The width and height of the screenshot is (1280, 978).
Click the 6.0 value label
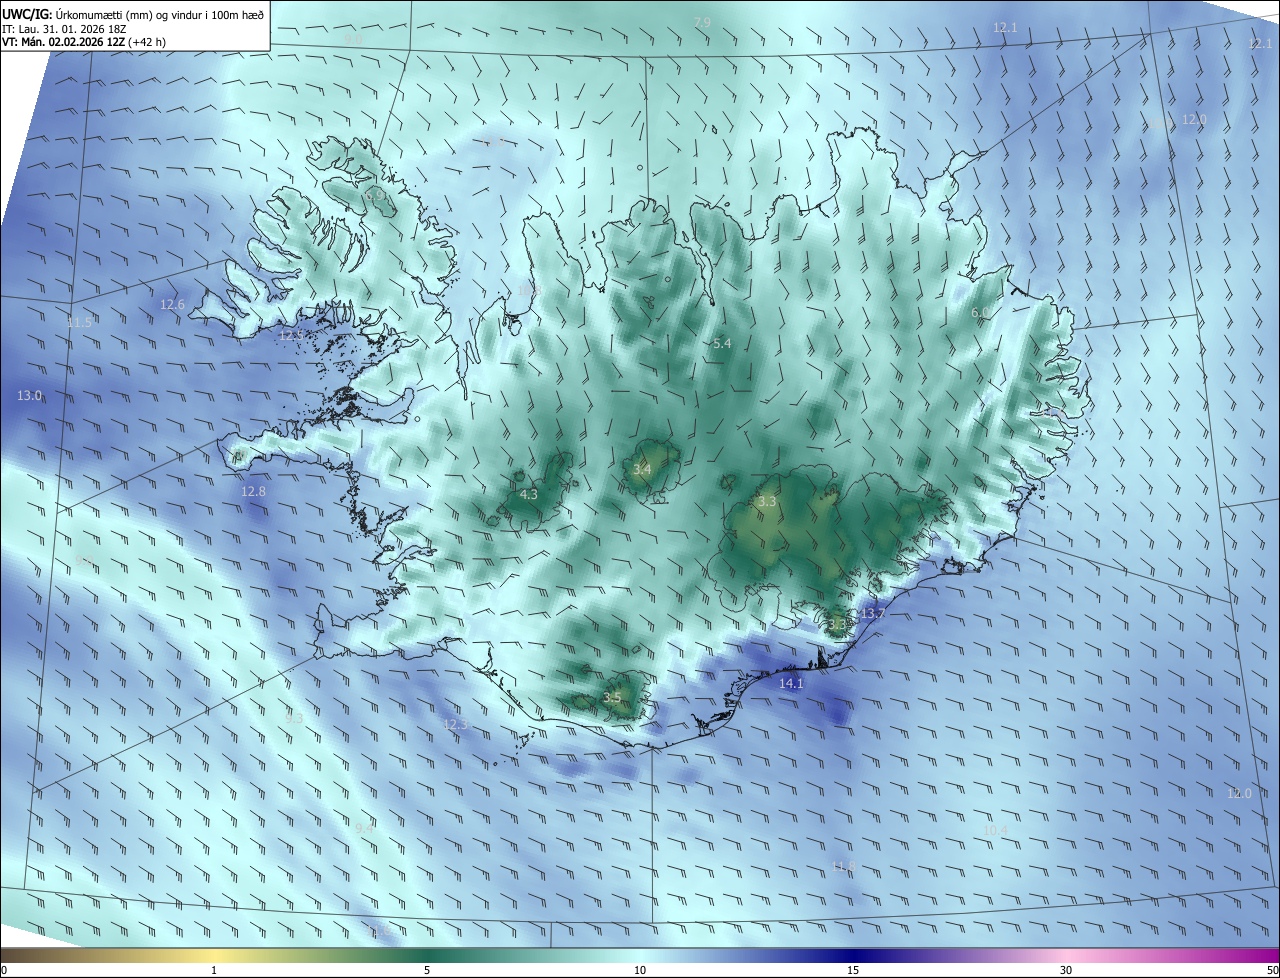pos(980,313)
